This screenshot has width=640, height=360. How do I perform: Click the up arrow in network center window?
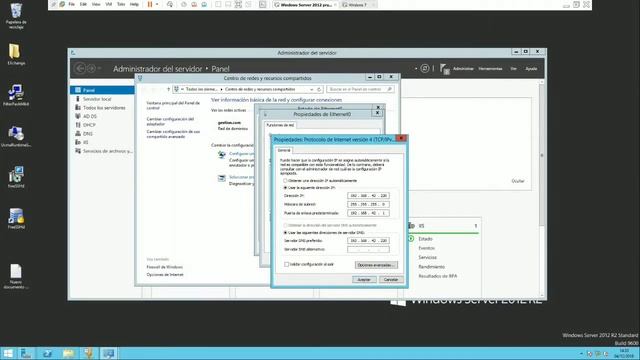click(168, 89)
